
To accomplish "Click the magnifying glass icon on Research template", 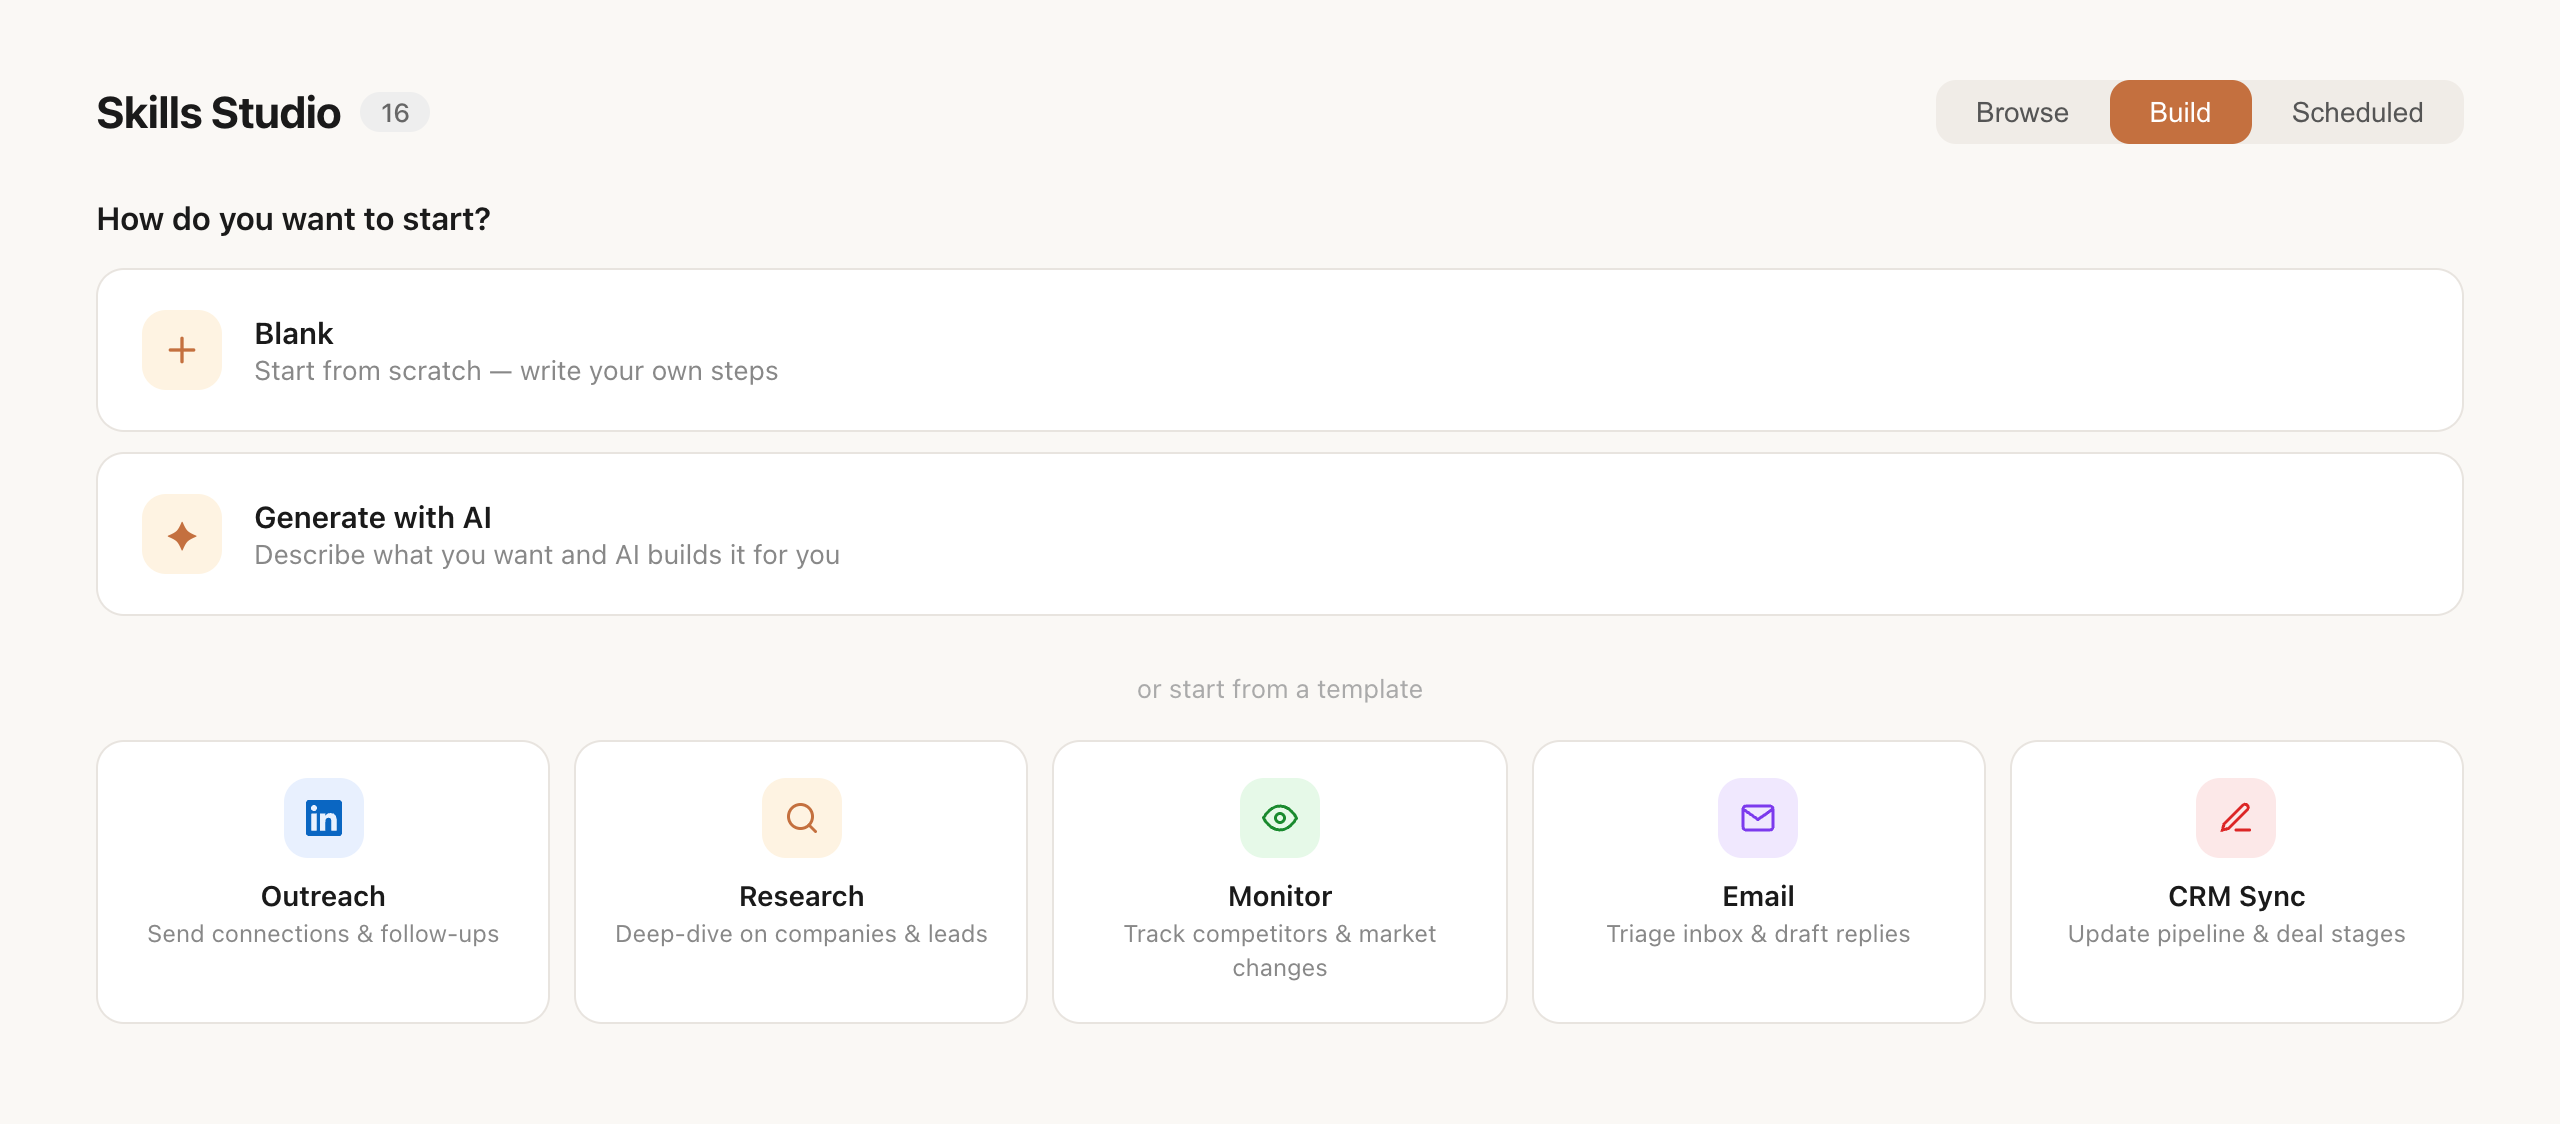I will pos(801,818).
